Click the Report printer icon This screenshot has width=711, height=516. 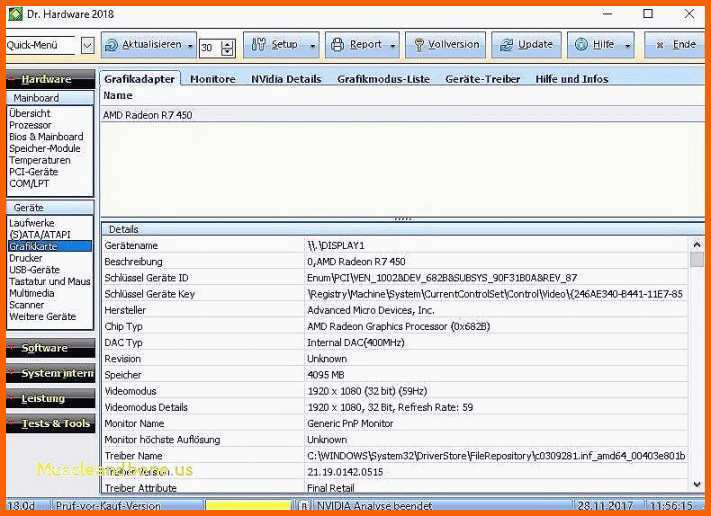point(337,44)
